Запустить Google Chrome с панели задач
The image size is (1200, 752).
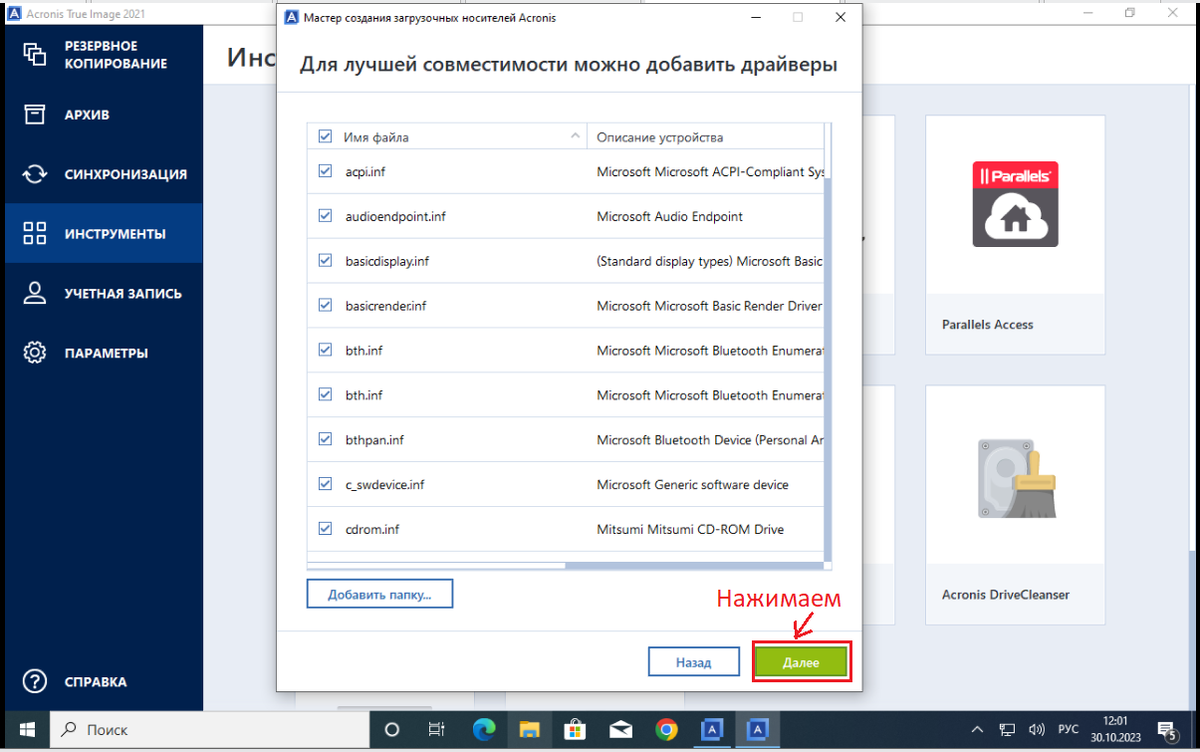point(666,730)
